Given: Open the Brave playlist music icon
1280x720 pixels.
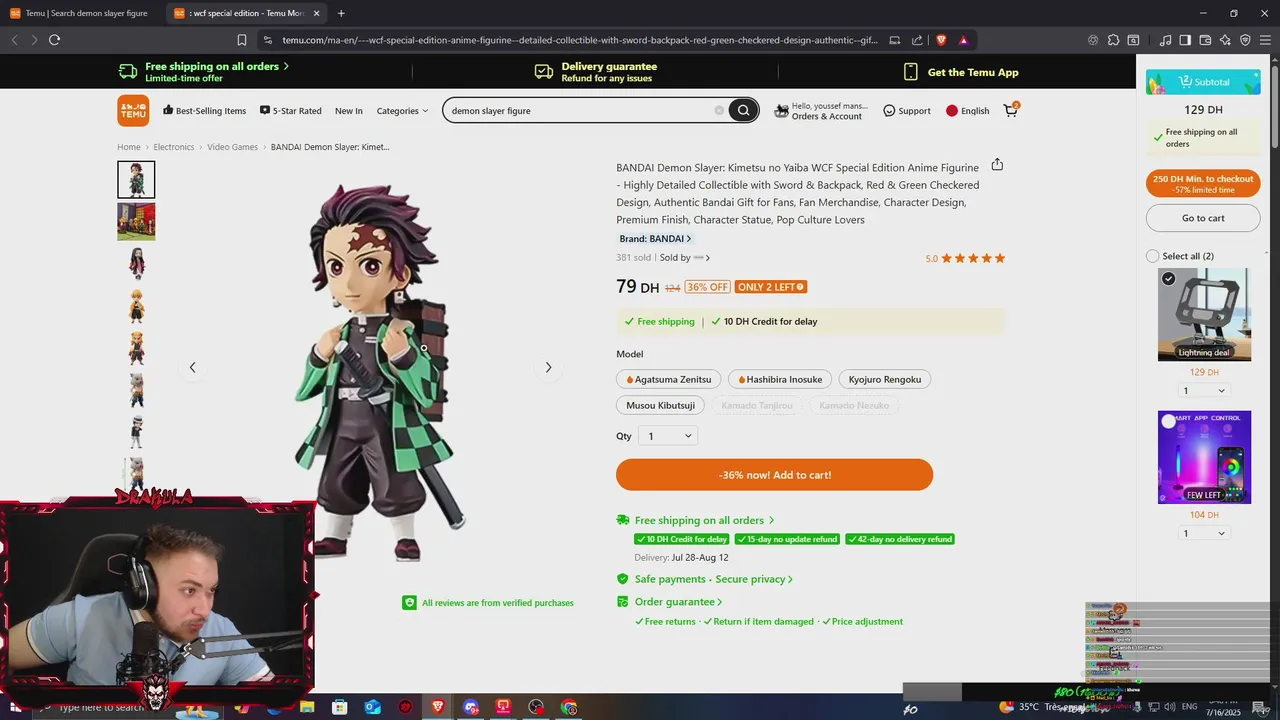Looking at the screenshot, I should (1165, 40).
